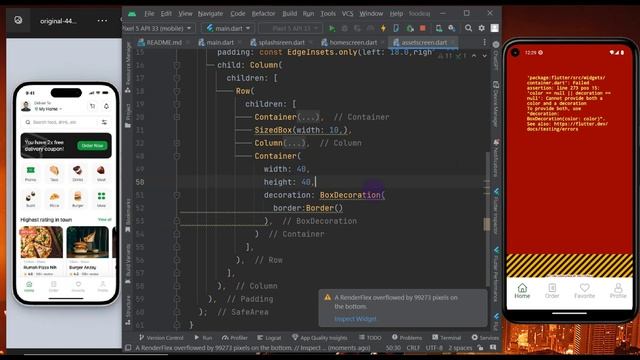640x360 pixels.
Task: Open Profiler tool window
Action: coord(235,338)
